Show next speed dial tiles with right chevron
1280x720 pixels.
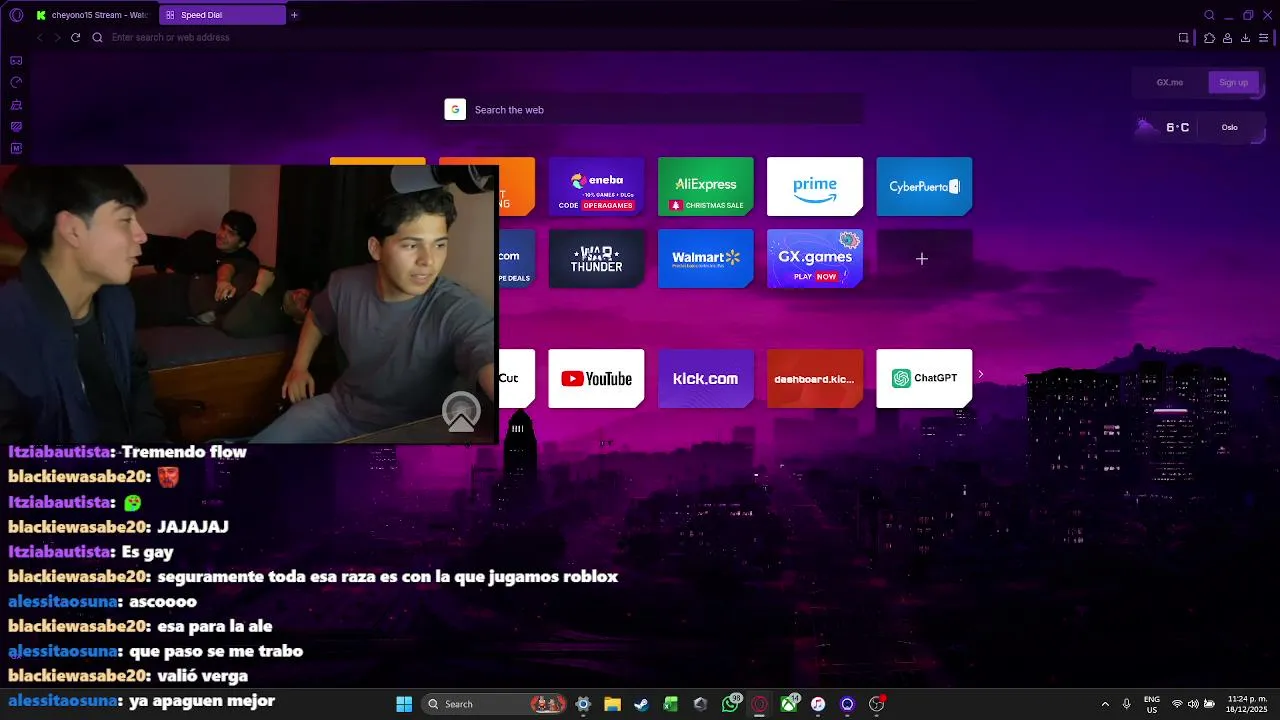[980, 374]
